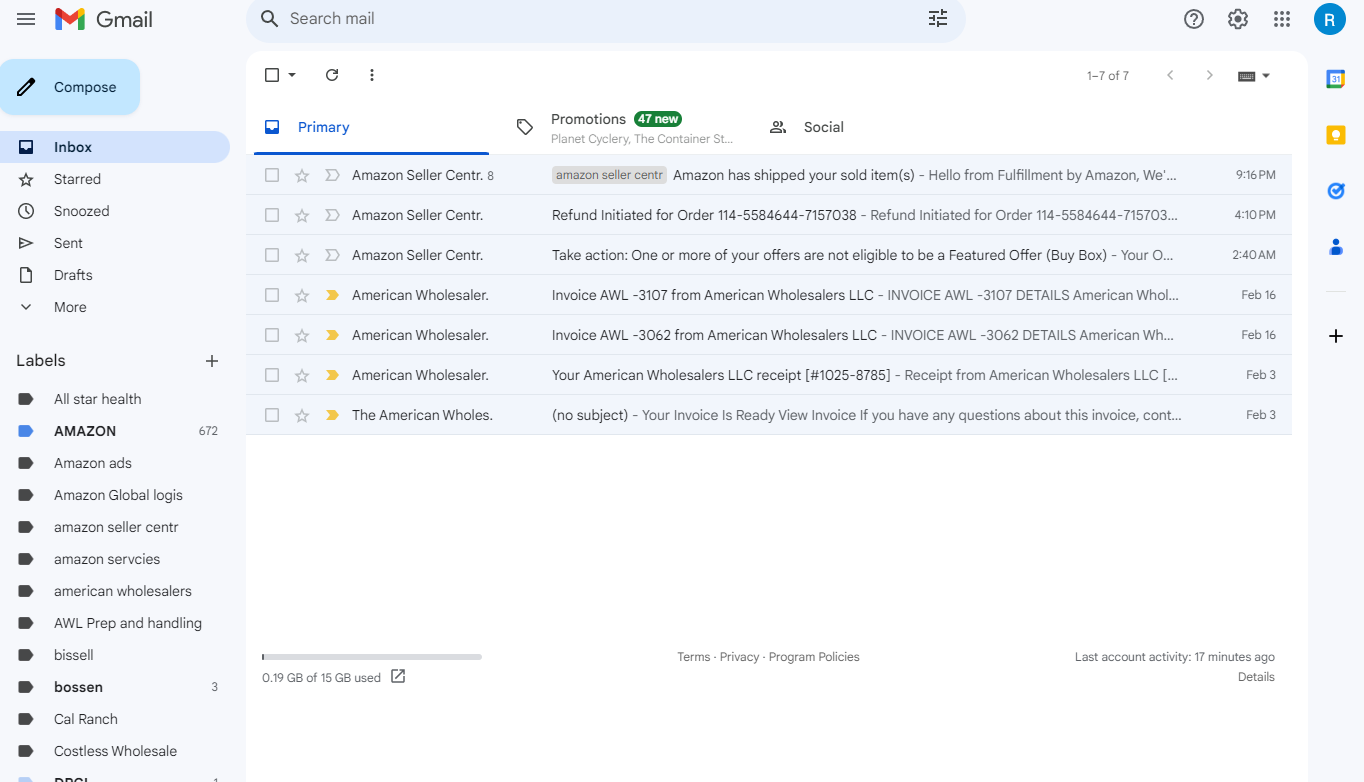The height and width of the screenshot is (782, 1364).
Task: Click the Compose button
Action: tap(70, 87)
